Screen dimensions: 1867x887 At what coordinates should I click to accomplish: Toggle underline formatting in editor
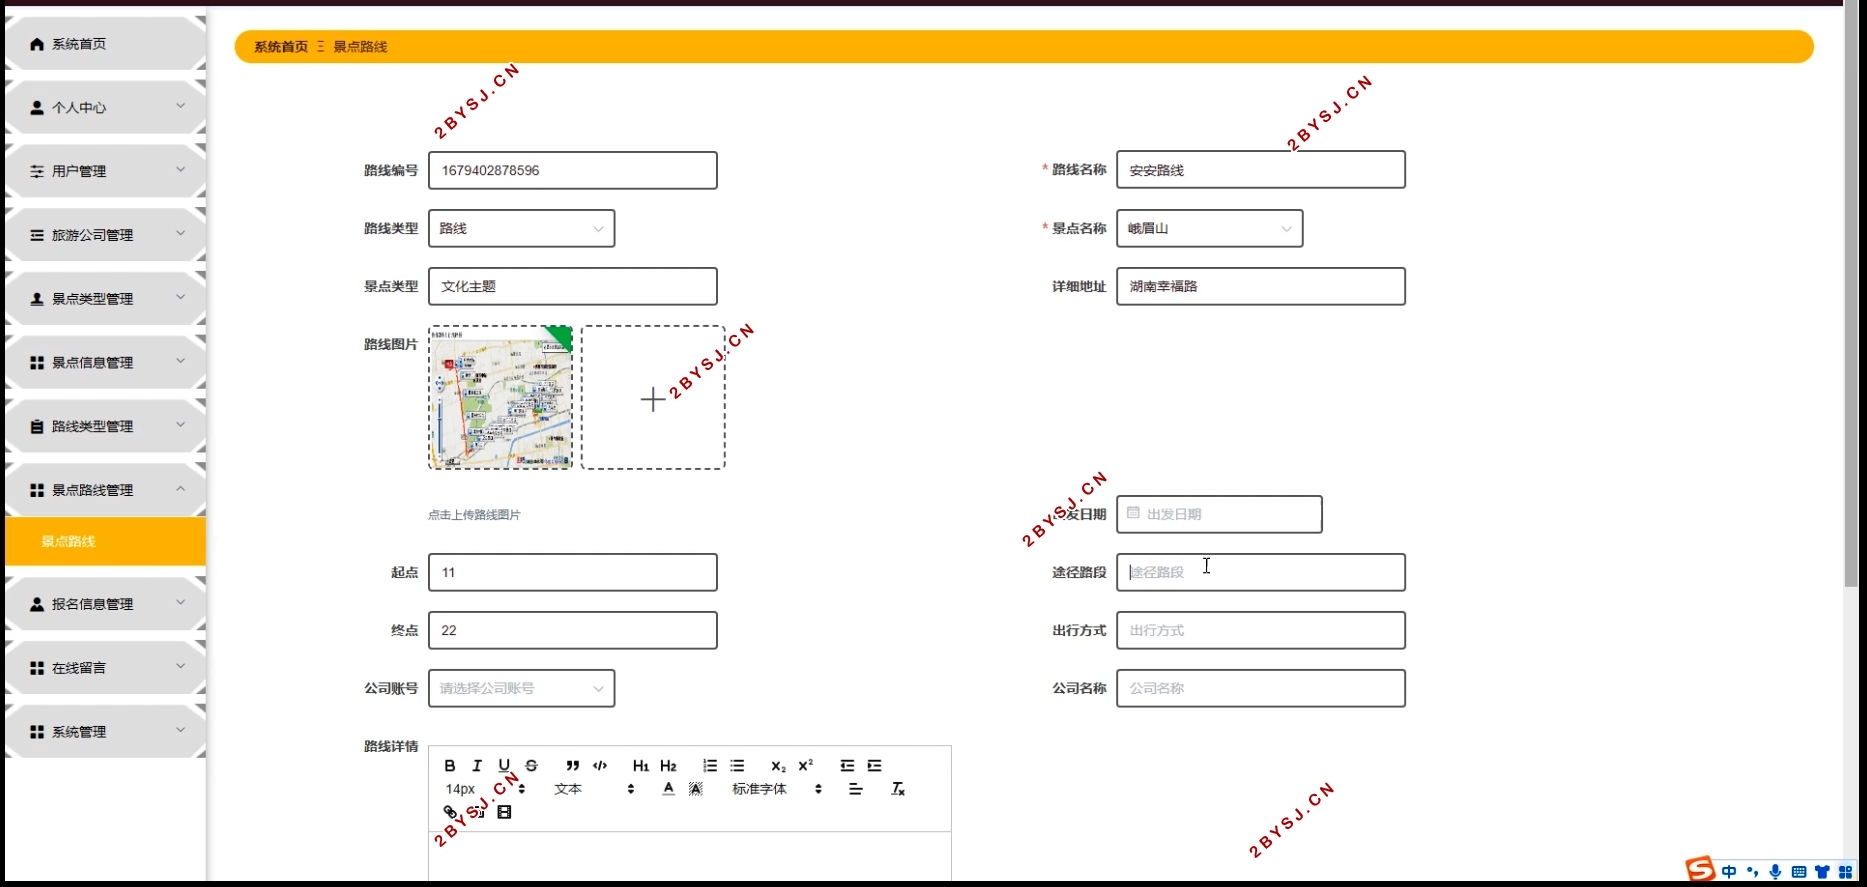click(504, 766)
